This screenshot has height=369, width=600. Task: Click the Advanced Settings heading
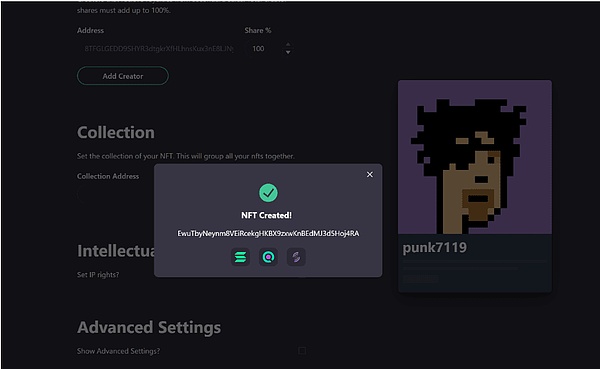pos(149,328)
